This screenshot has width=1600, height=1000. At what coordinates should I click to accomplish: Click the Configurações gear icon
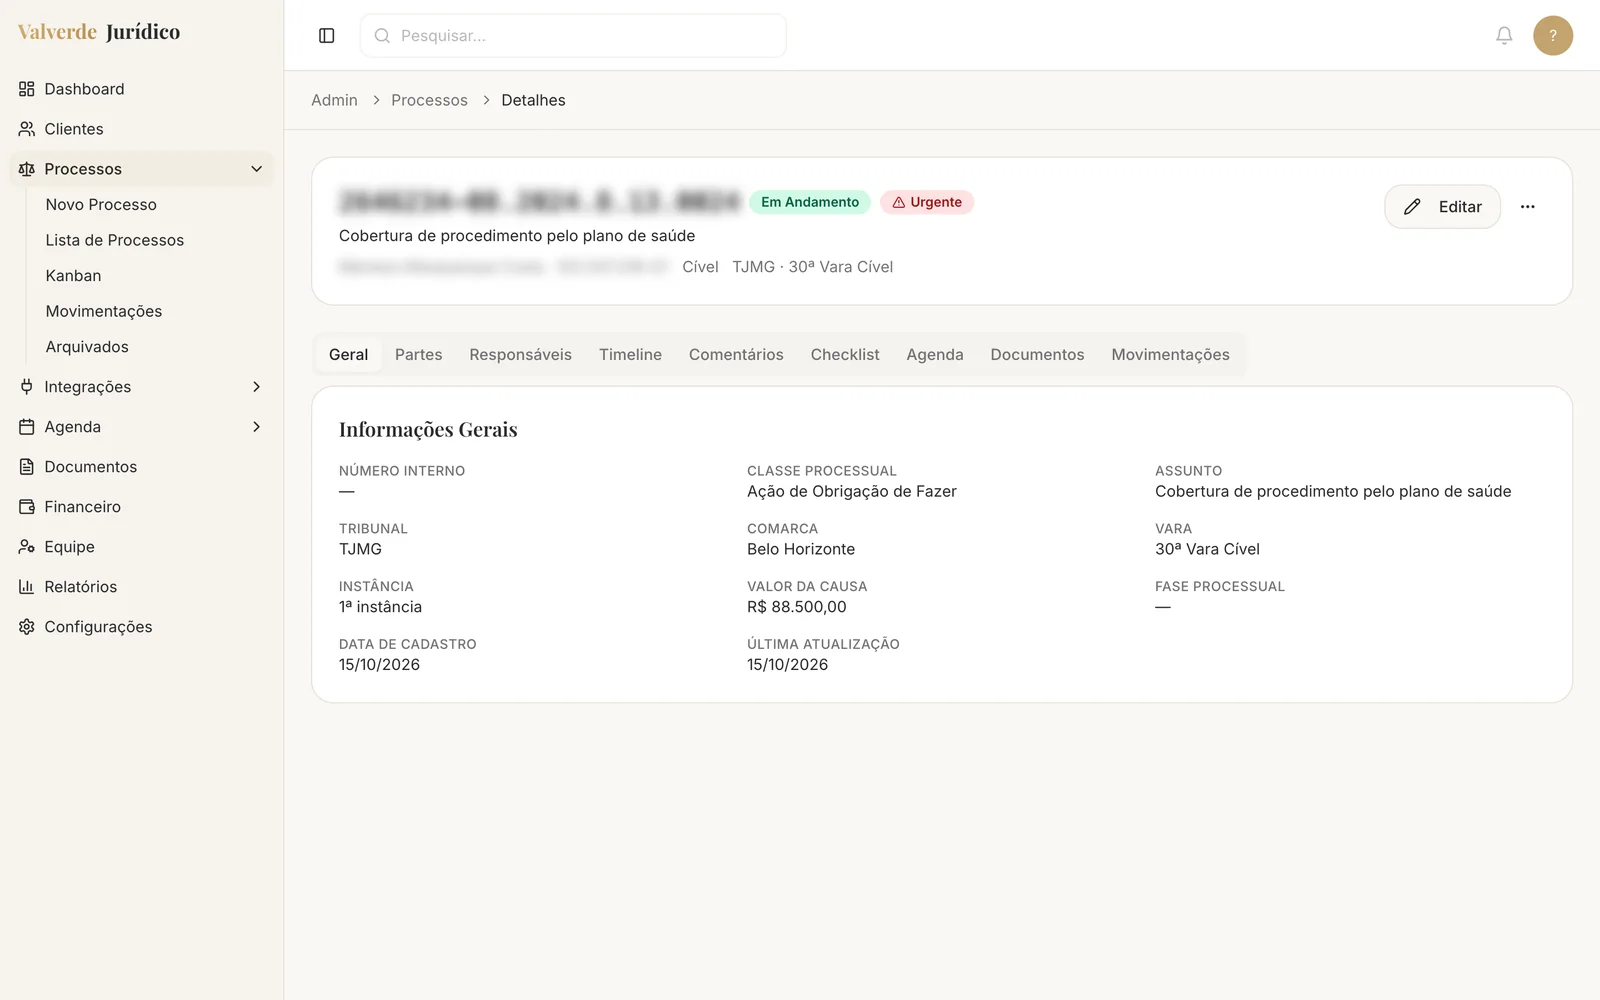[27, 627]
